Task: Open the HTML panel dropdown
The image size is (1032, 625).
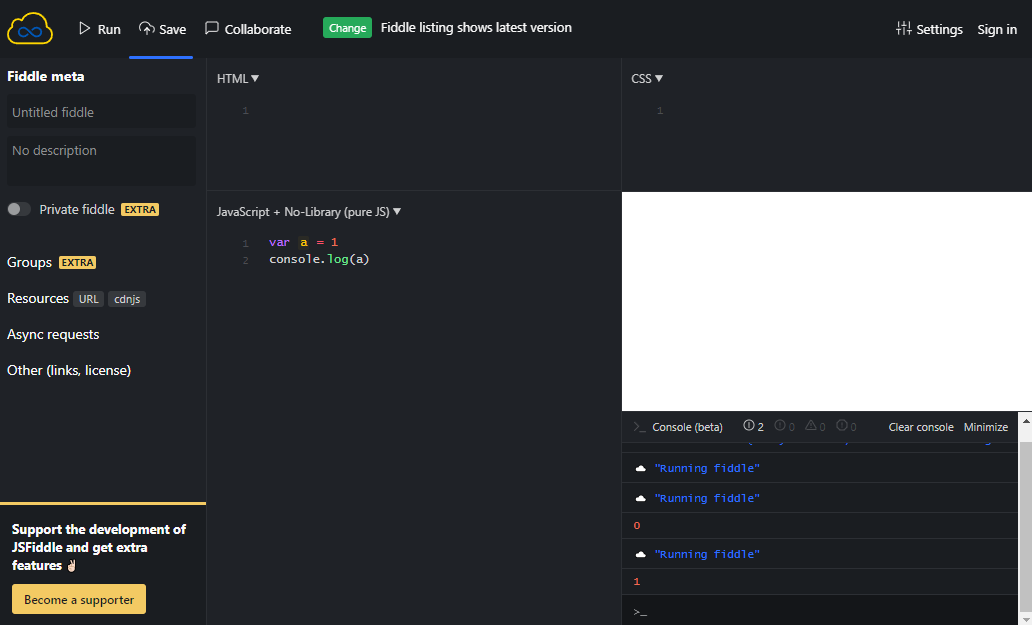Action: pyautogui.click(x=238, y=78)
